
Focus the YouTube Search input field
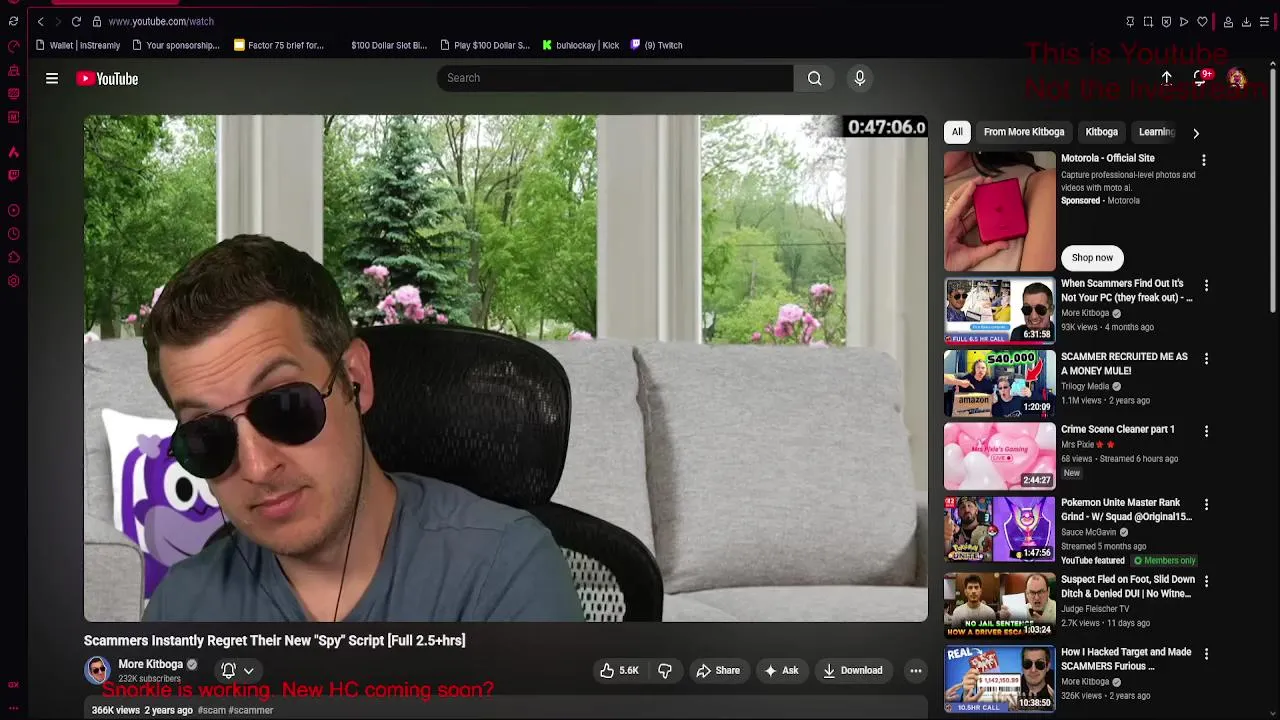615,78
